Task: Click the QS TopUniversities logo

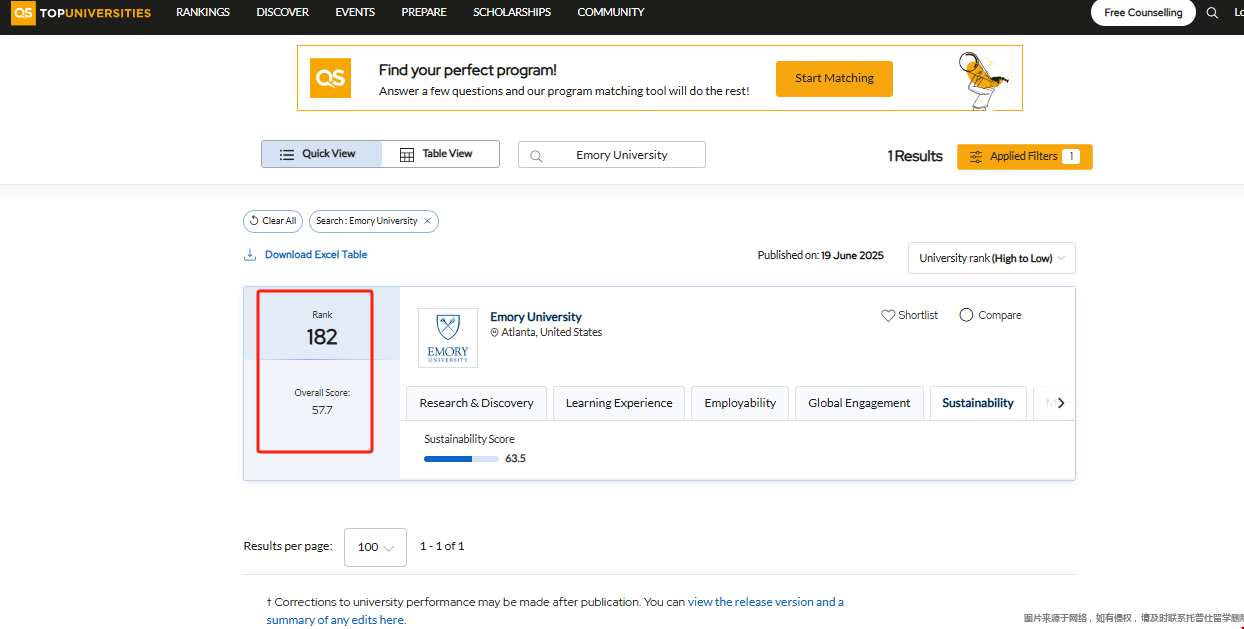Action: click(82, 13)
